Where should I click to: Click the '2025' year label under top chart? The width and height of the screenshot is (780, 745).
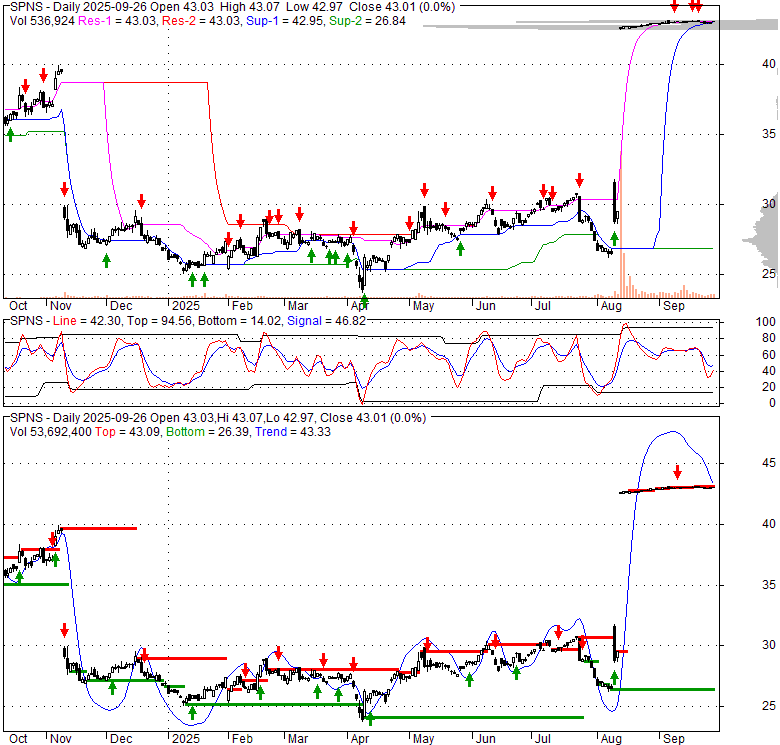click(186, 306)
